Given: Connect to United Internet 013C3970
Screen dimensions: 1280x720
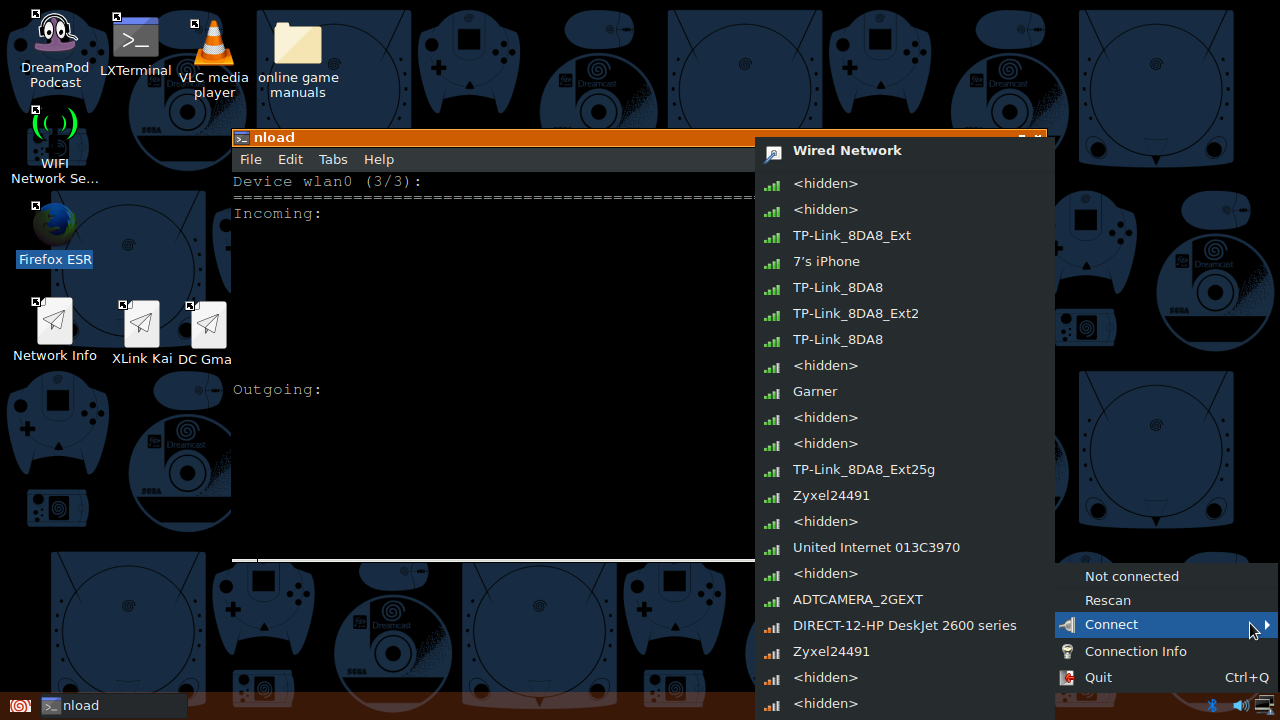Looking at the screenshot, I should 905,548.
